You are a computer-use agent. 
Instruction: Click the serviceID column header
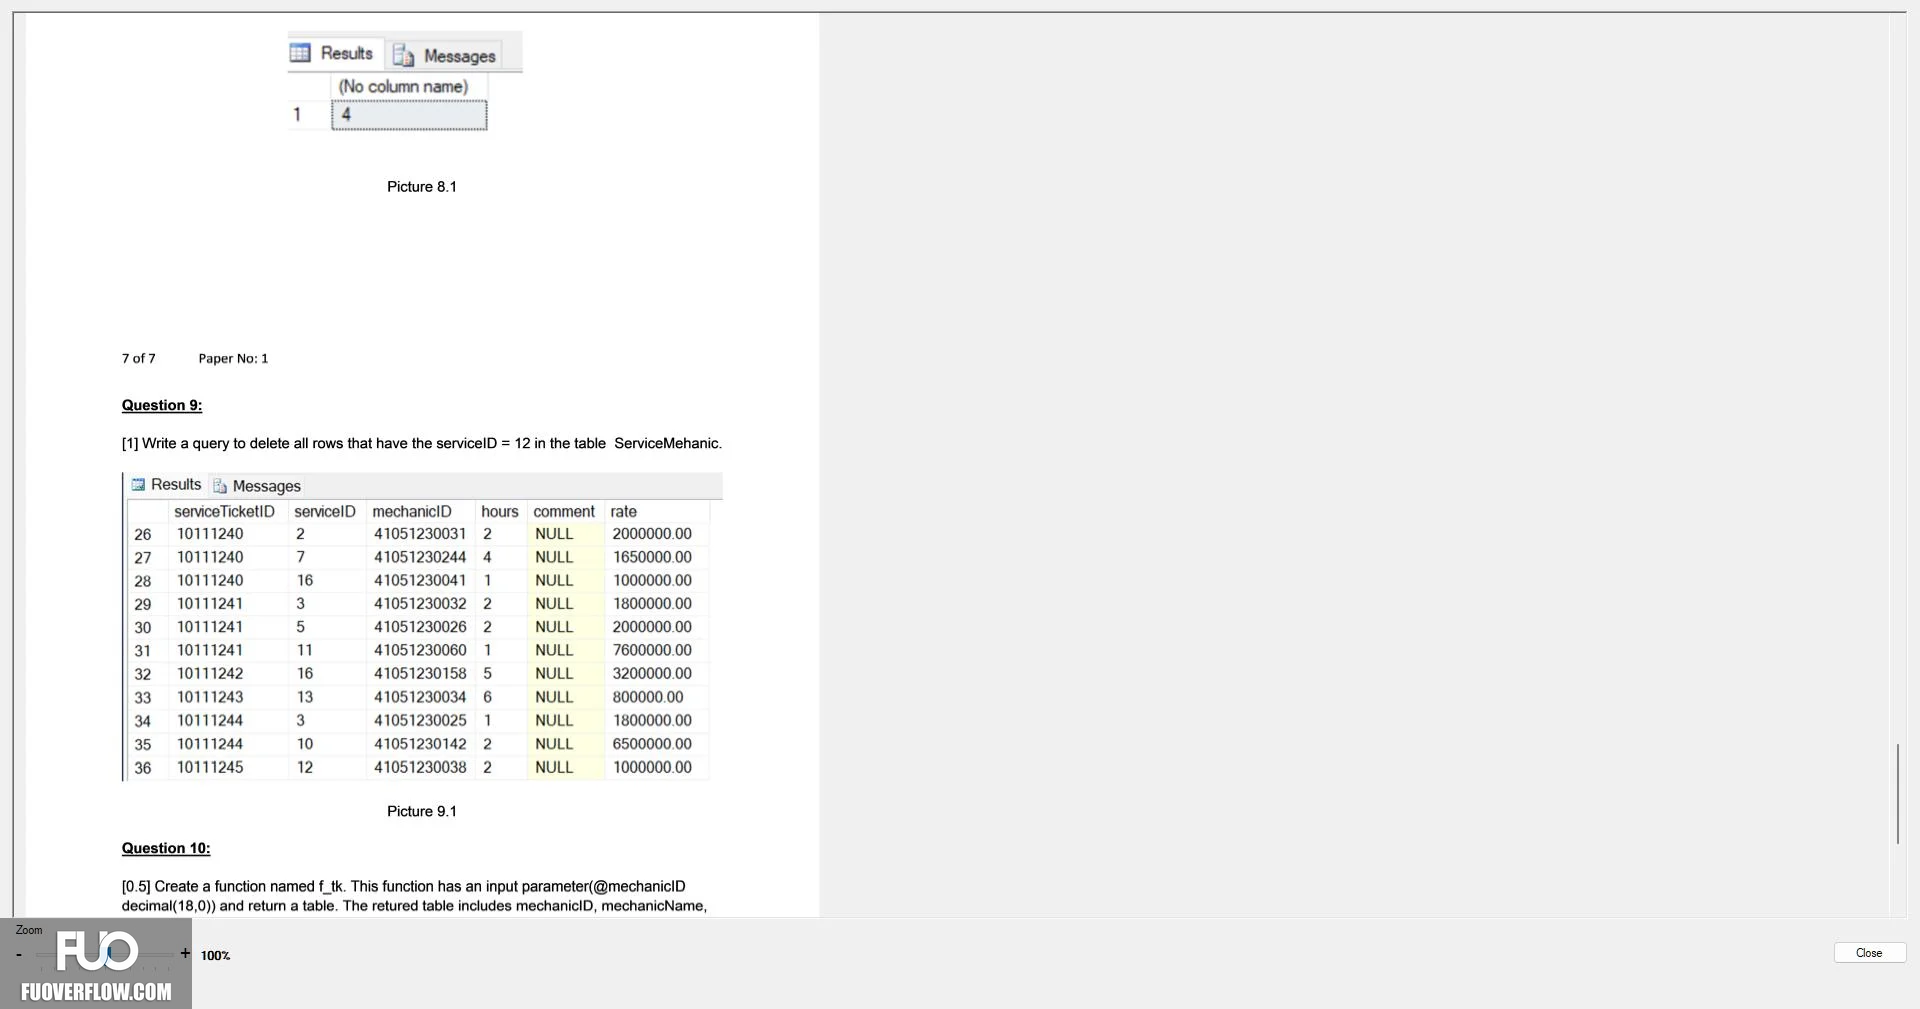click(325, 512)
